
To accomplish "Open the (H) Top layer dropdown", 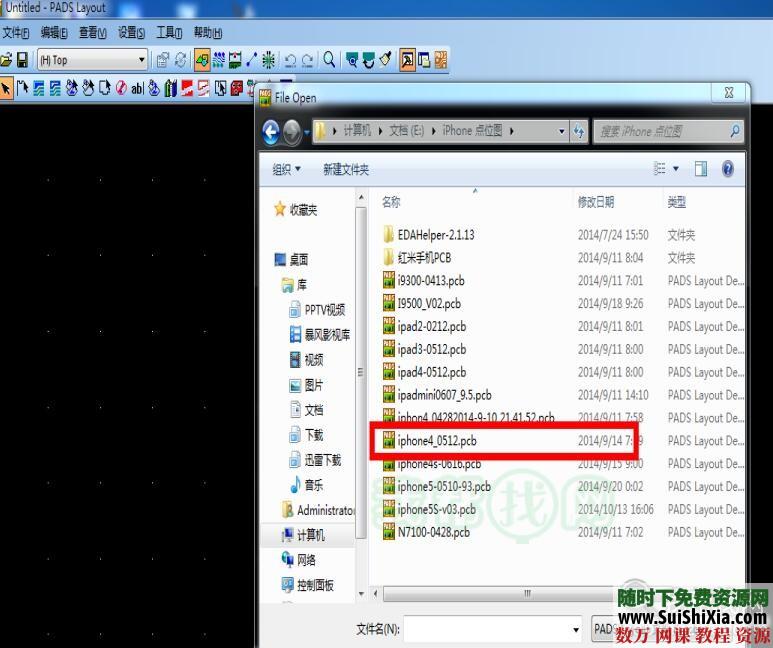I will coord(141,60).
